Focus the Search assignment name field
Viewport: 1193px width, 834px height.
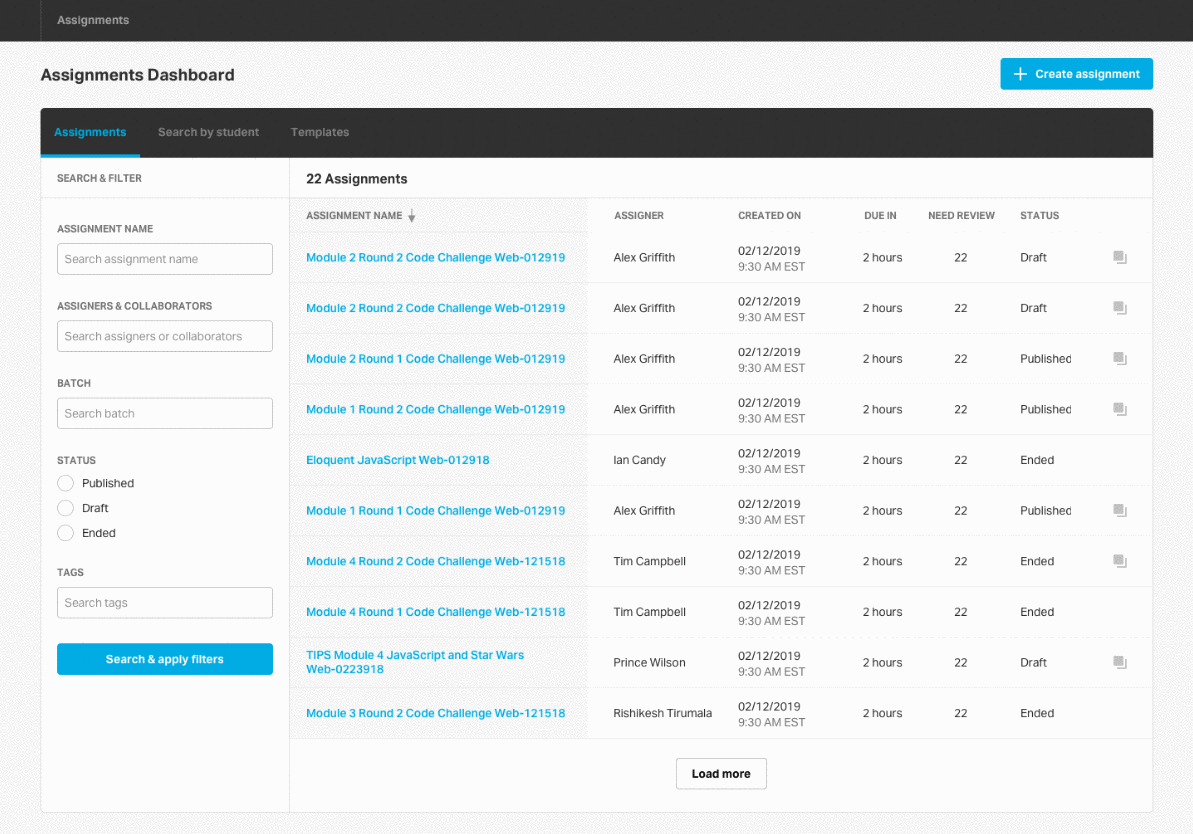pos(165,259)
